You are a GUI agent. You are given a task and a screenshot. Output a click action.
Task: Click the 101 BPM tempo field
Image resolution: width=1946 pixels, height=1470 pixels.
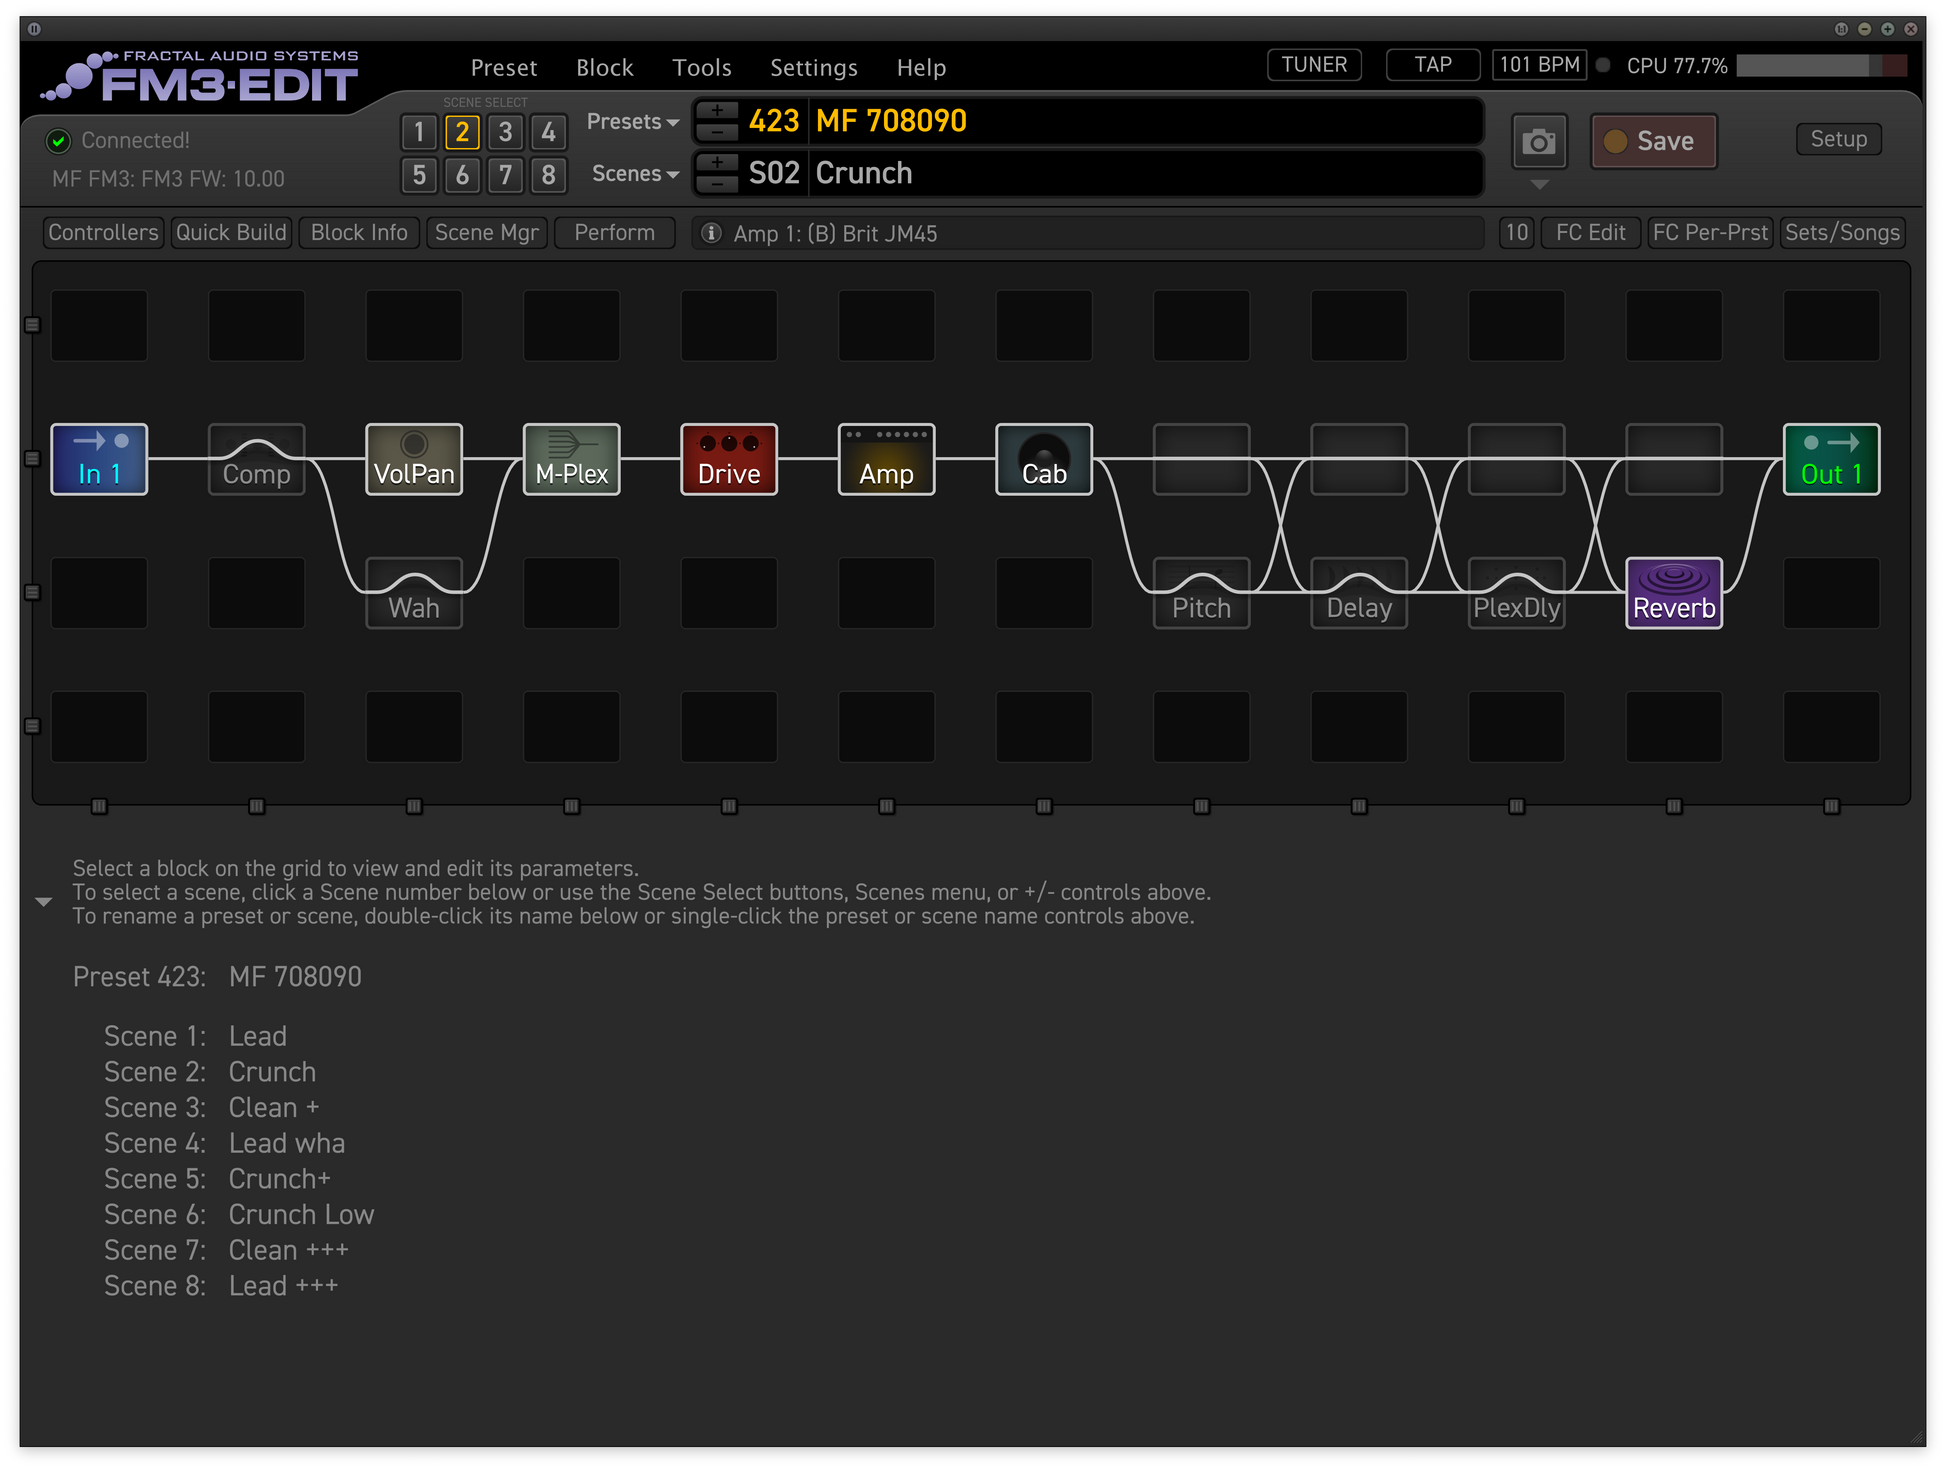[1538, 65]
